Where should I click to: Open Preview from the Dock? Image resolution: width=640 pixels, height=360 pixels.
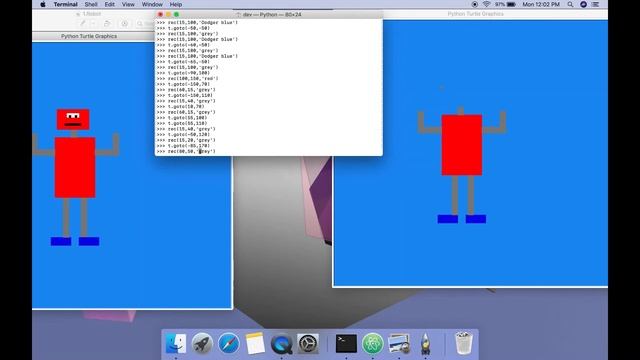coord(399,343)
